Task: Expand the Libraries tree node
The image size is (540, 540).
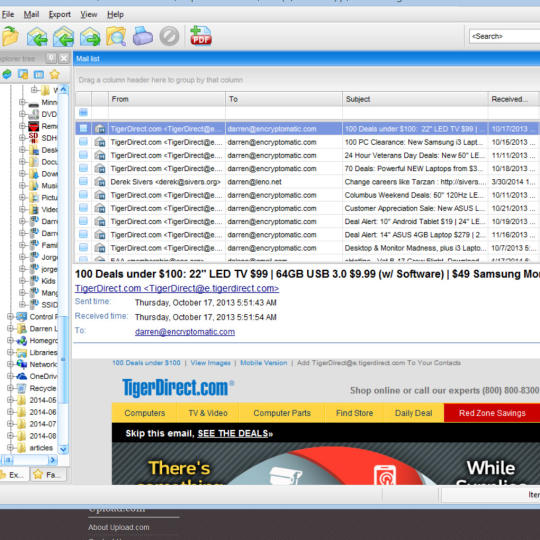Action: pos(10,352)
